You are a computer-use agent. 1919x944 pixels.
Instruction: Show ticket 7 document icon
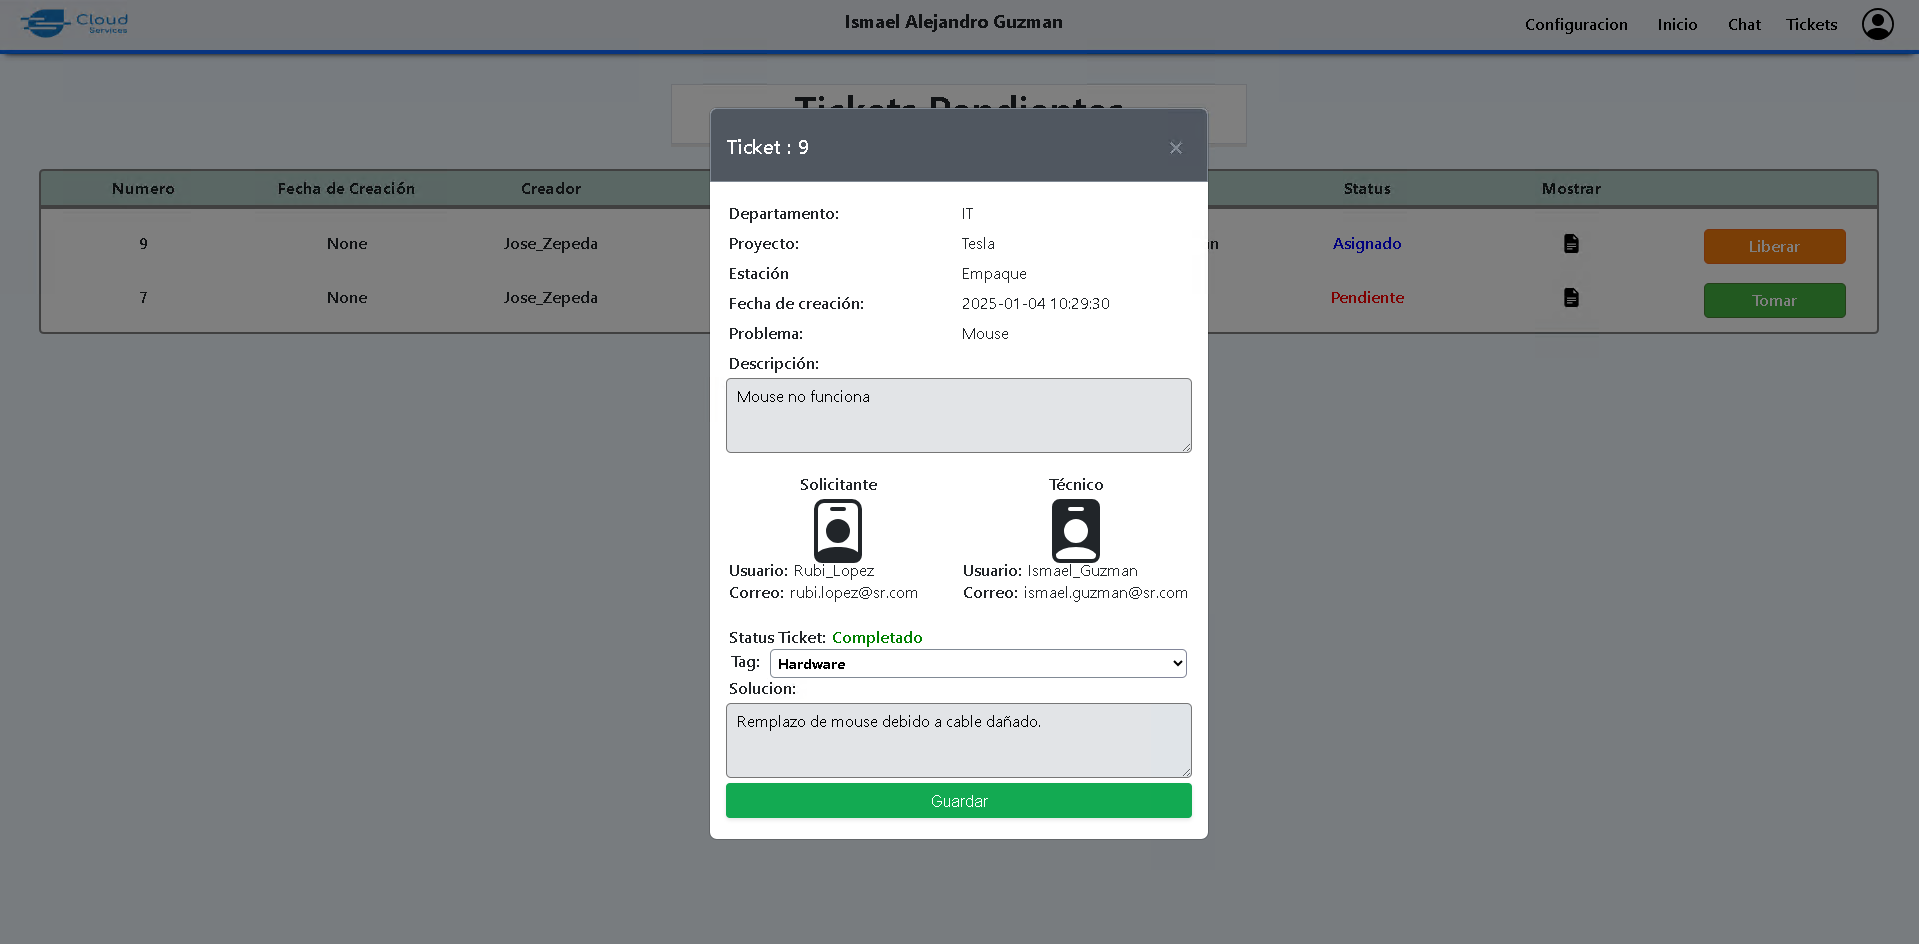(1571, 298)
